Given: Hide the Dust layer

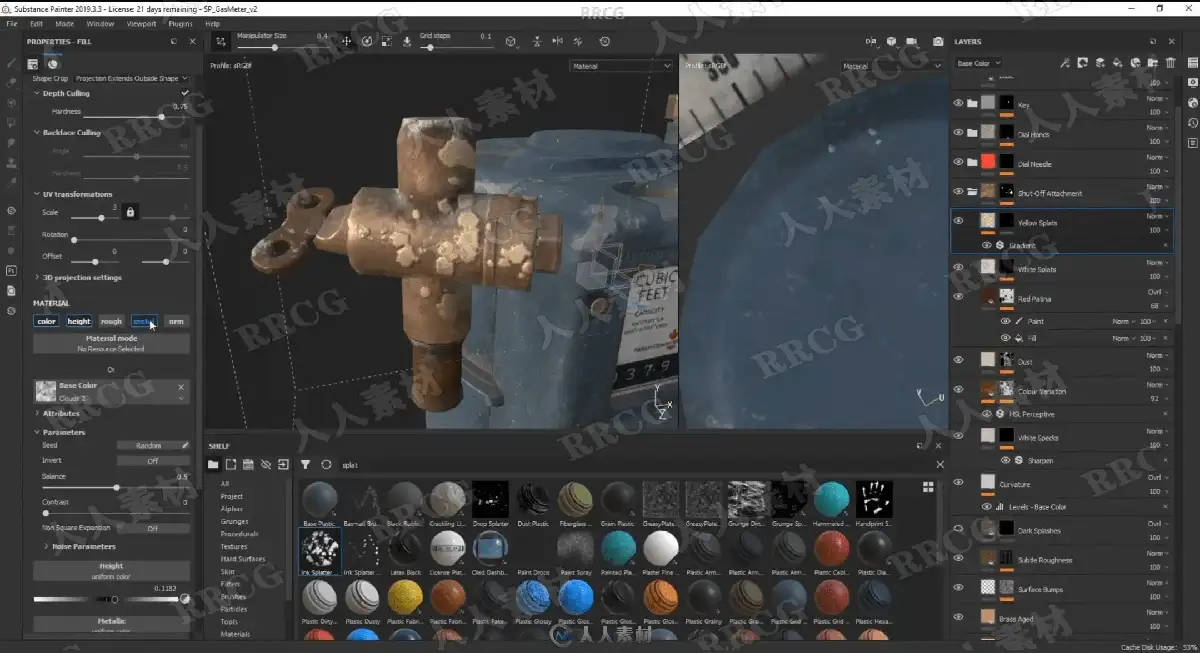Looking at the screenshot, I should pyautogui.click(x=958, y=360).
